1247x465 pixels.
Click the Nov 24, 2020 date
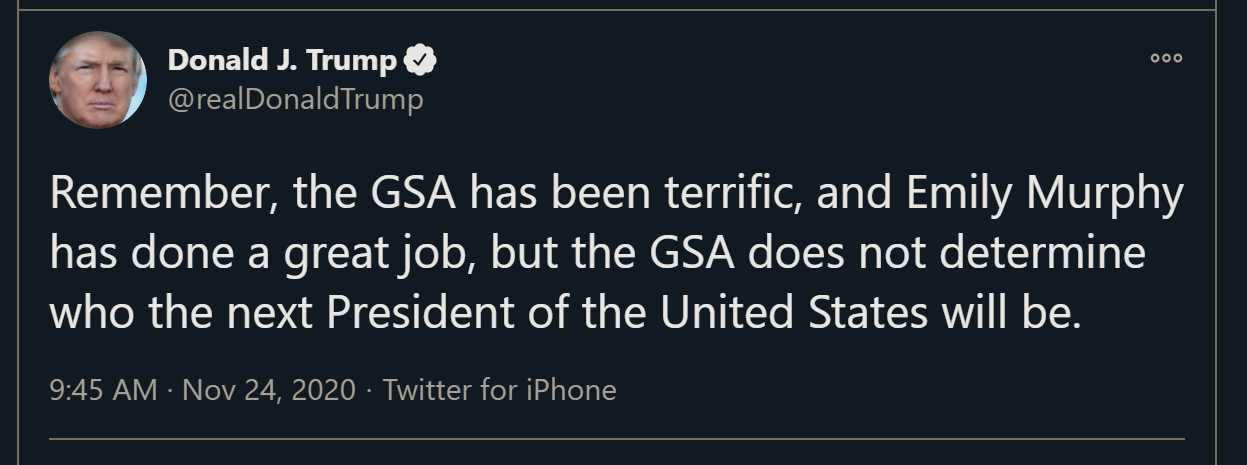(x=267, y=389)
